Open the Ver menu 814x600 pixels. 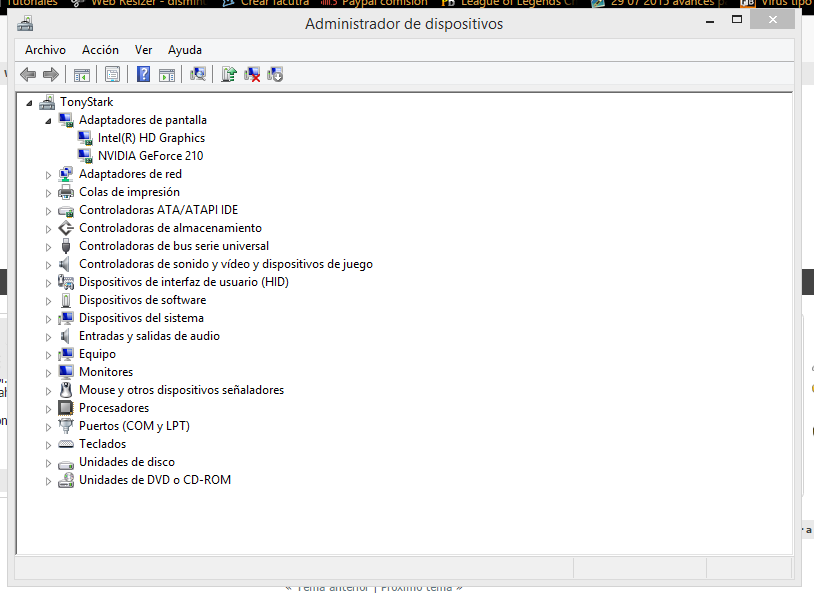(x=143, y=50)
